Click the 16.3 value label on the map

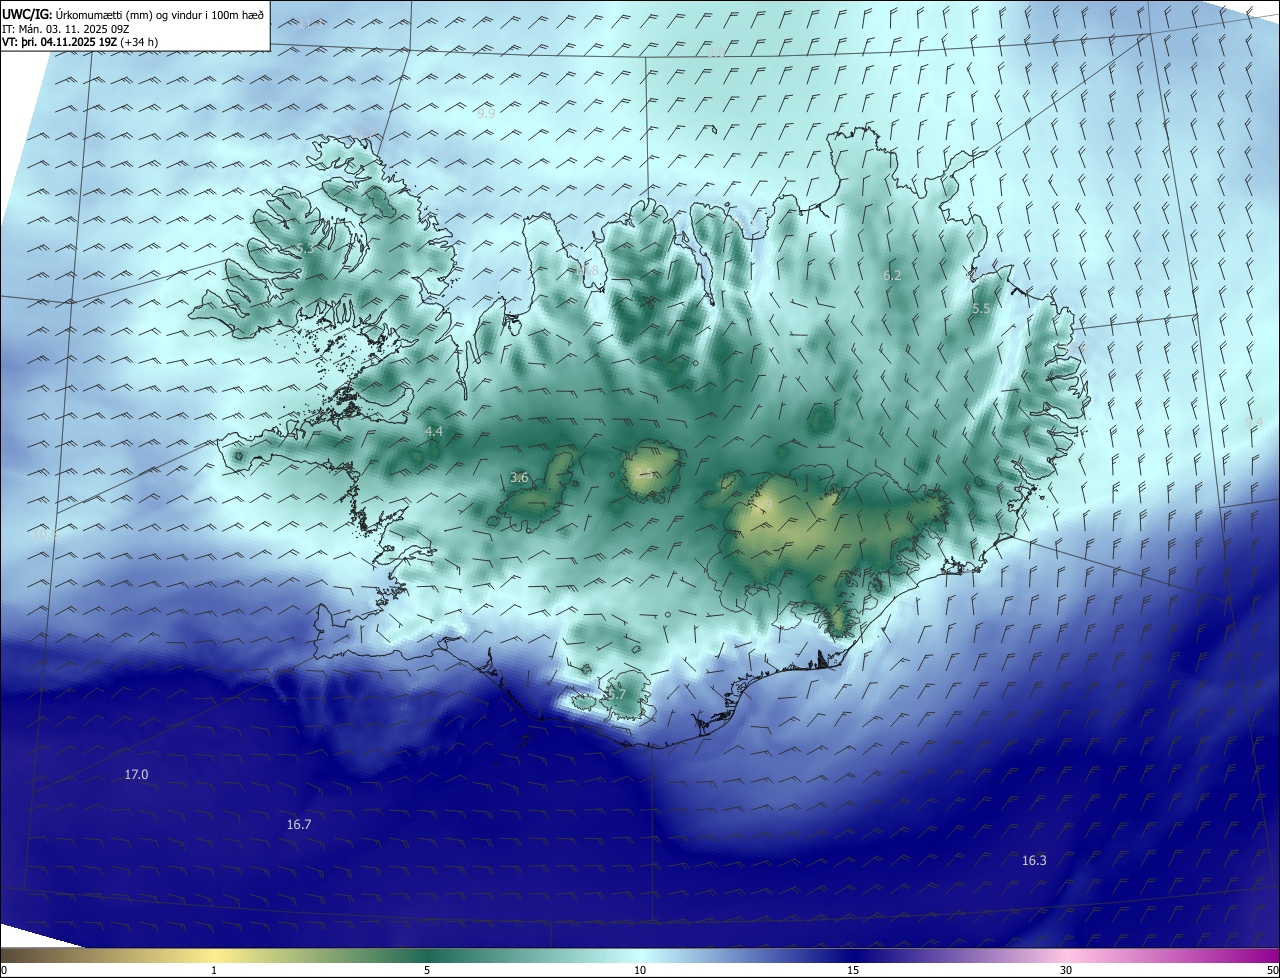click(1034, 860)
